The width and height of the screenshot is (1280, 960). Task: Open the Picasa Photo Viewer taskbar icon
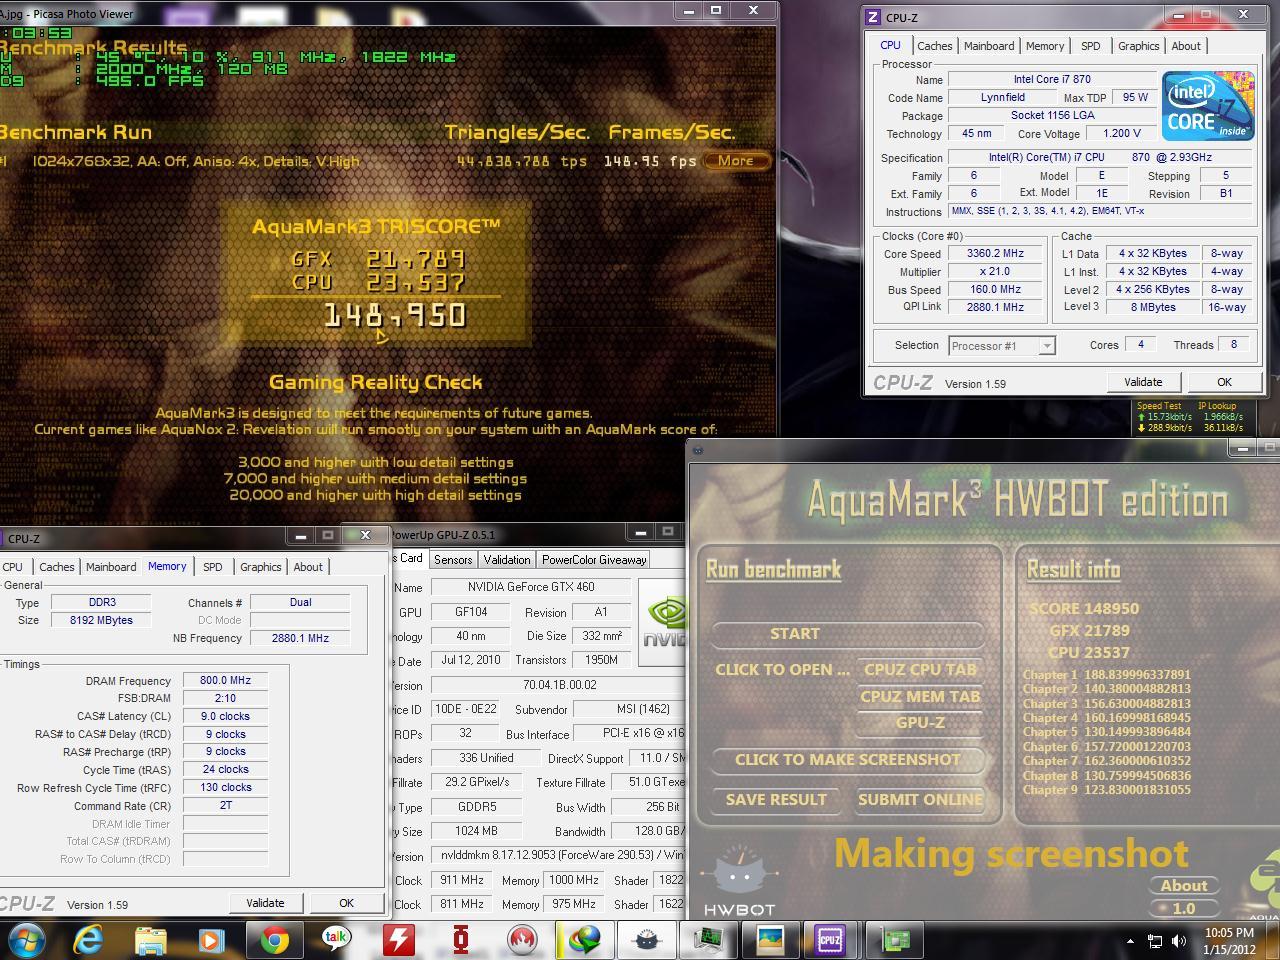770,940
